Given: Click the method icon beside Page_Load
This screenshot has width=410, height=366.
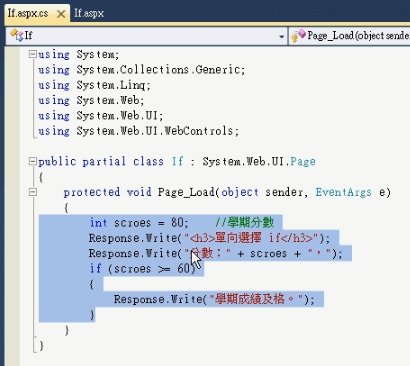Looking at the screenshot, I should [298, 36].
